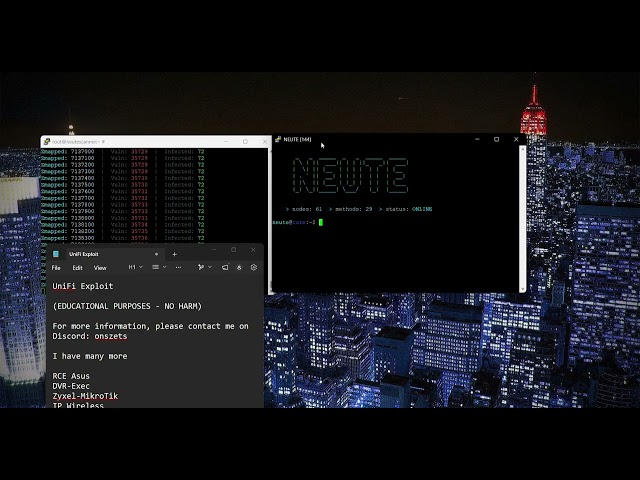Click the PuTTY icon in root scanner window title

coord(47,142)
